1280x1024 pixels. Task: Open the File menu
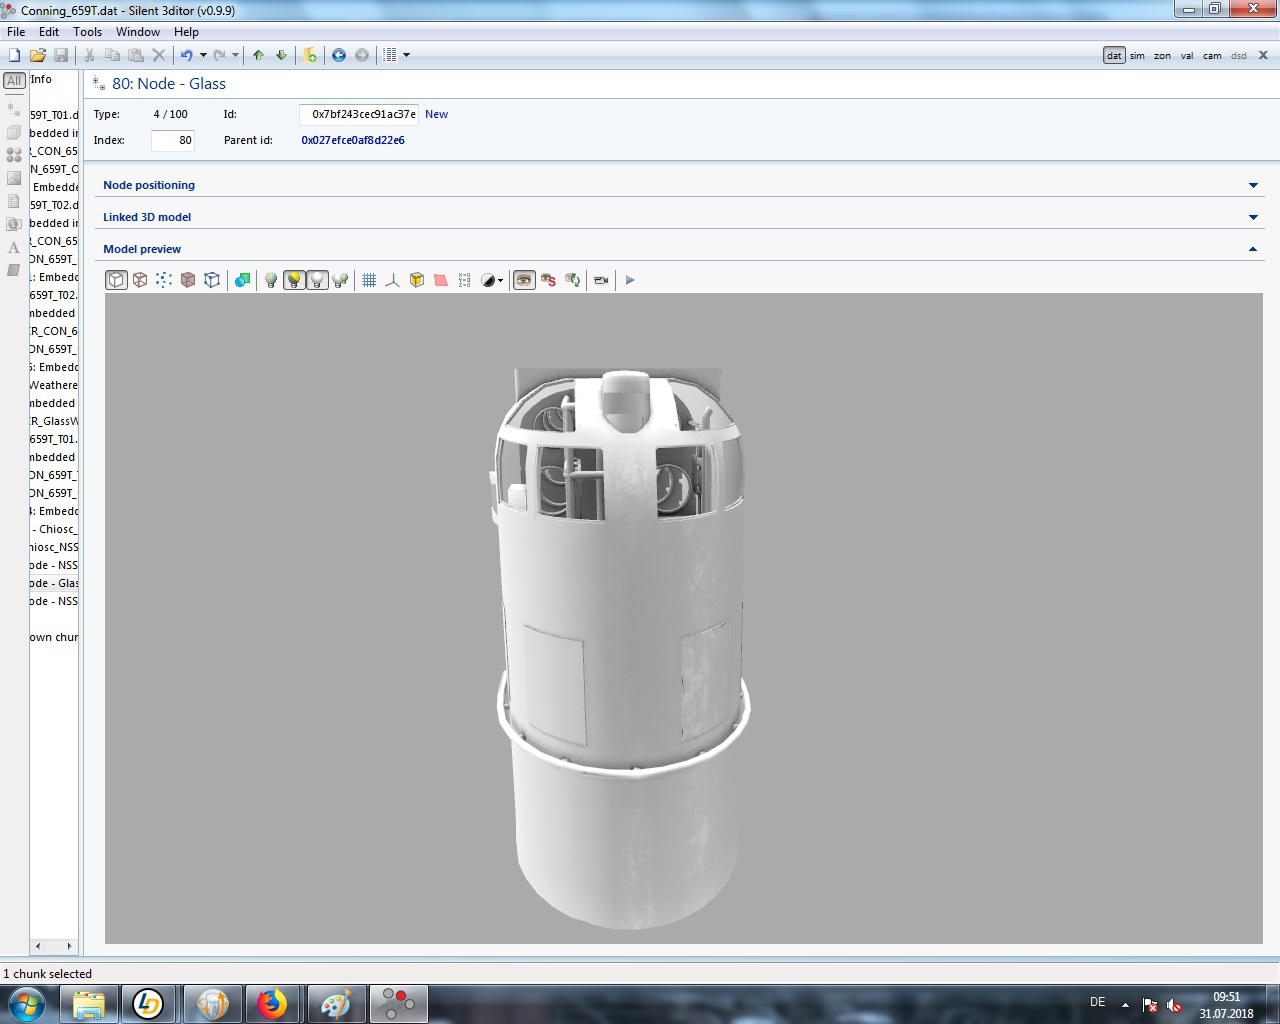16,32
